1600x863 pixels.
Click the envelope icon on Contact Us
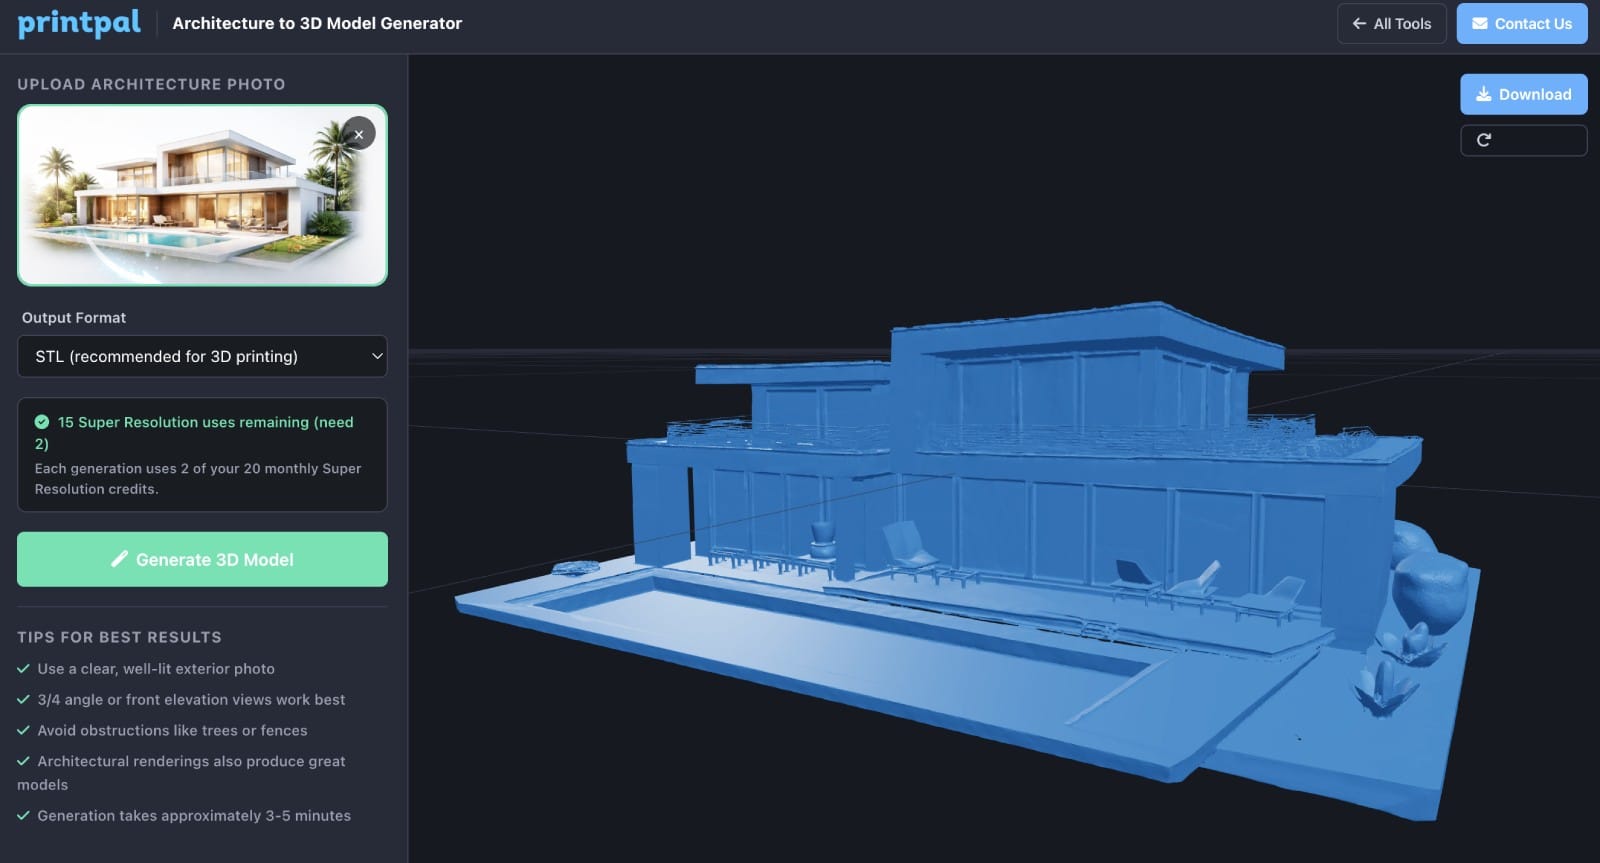pyautogui.click(x=1479, y=24)
